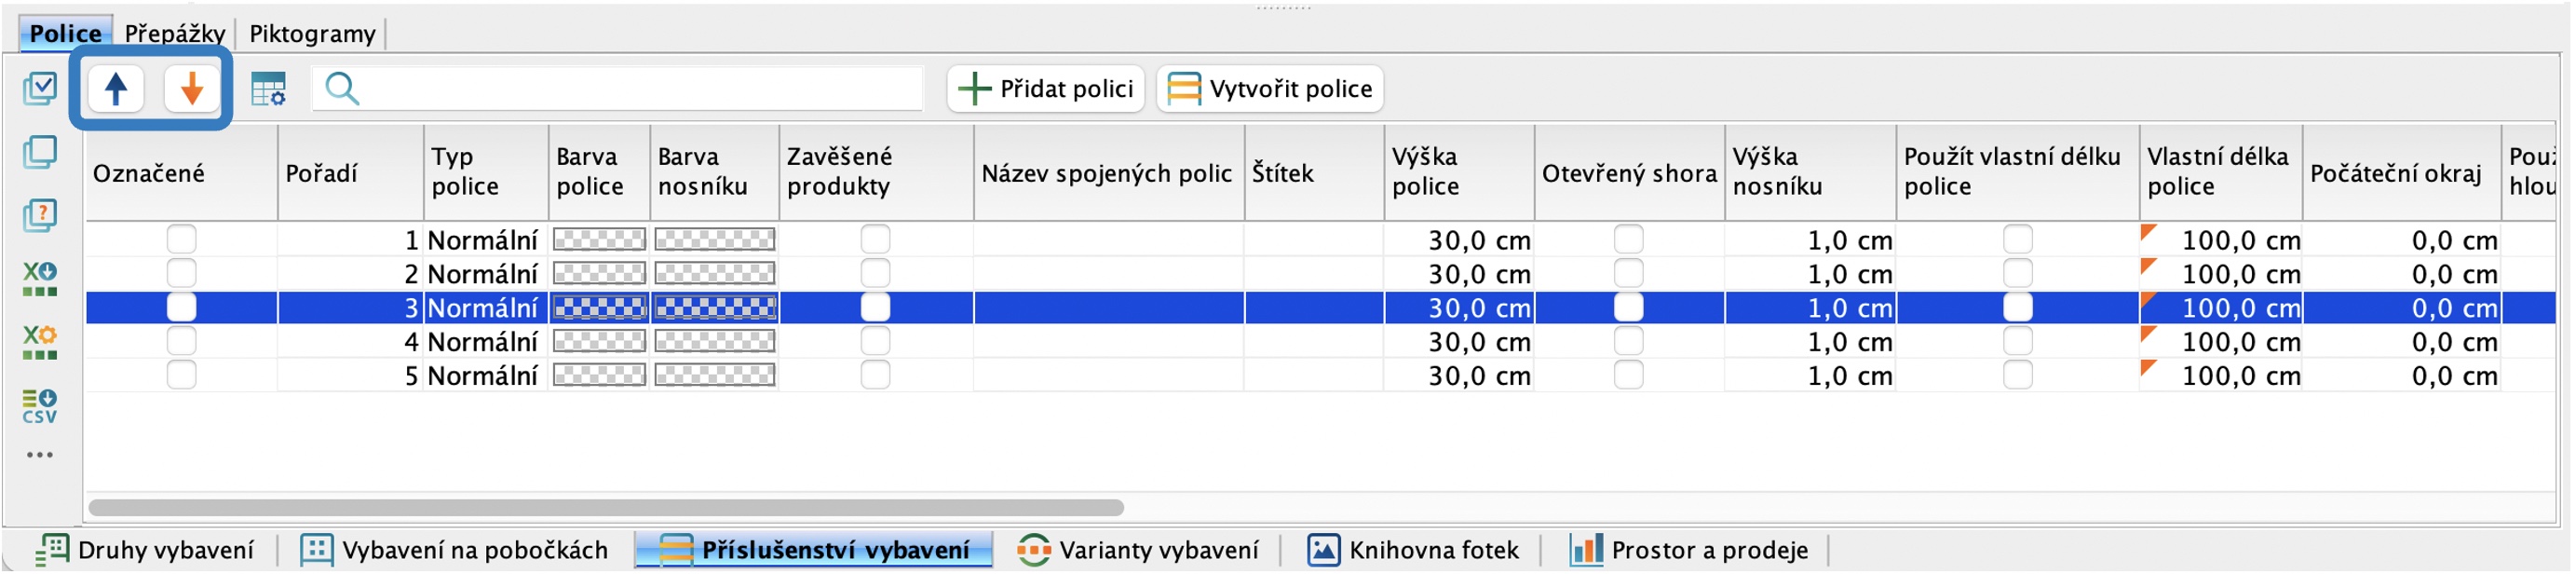This screenshot has width=2576, height=574.
Task: Click the Přidat polici button
Action: point(1046,89)
